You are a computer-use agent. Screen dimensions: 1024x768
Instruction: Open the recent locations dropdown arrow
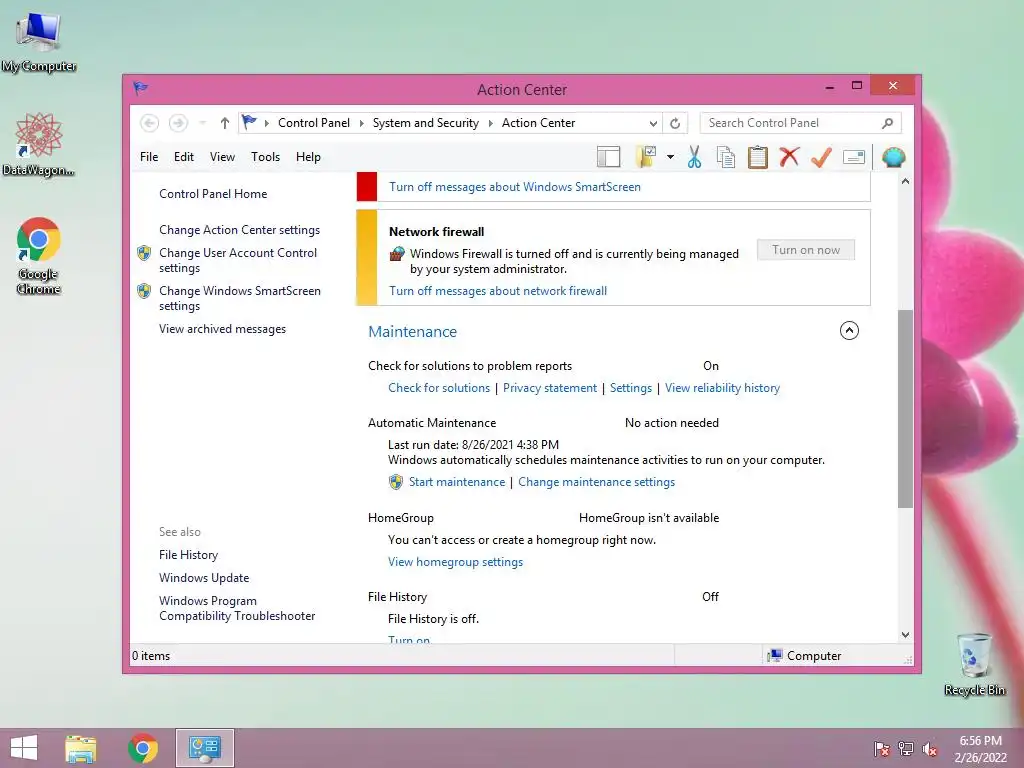click(x=202, y=123)
